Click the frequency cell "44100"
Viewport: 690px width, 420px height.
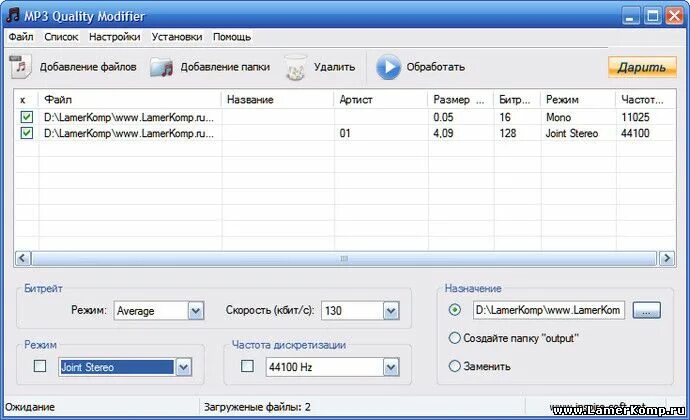[635, 133]
